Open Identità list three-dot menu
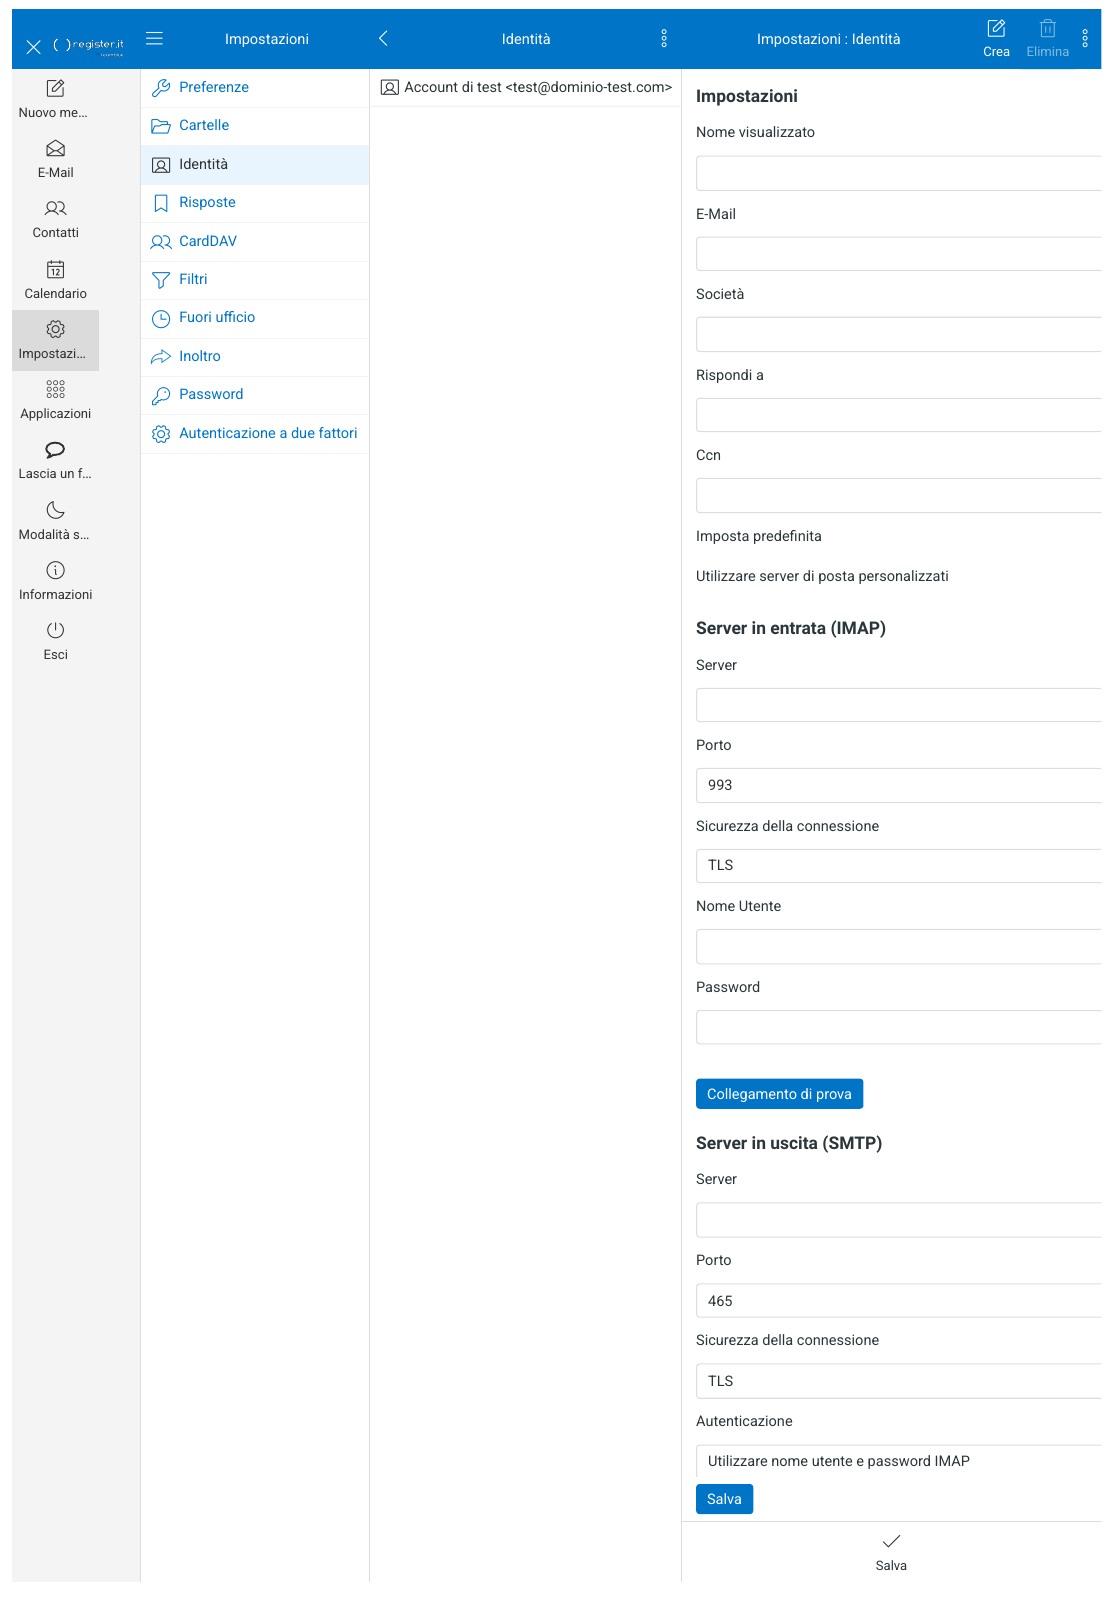 664,38
